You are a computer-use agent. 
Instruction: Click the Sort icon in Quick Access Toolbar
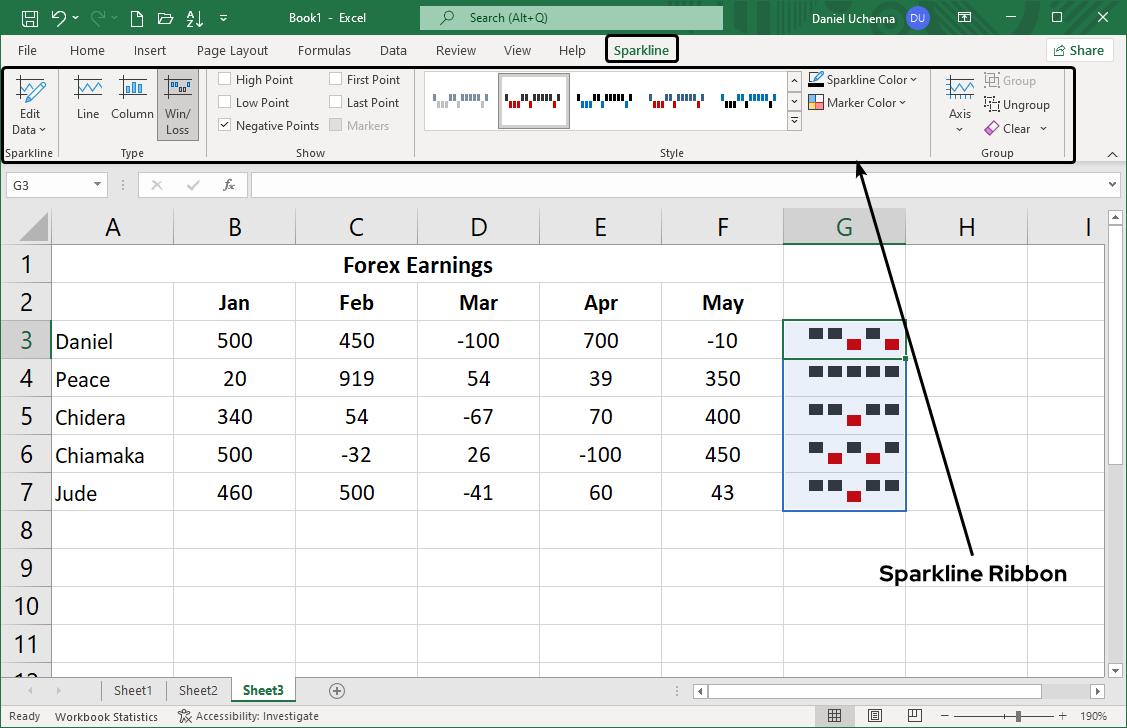[193, 17]
